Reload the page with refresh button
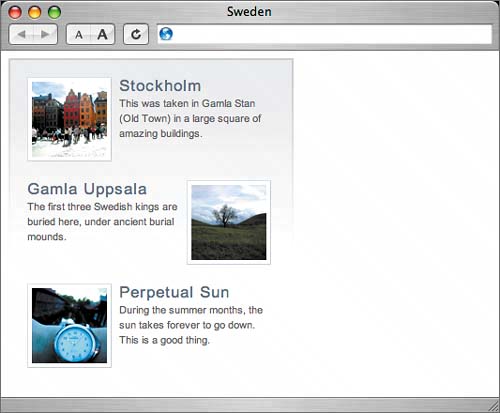 coord(136,34)
